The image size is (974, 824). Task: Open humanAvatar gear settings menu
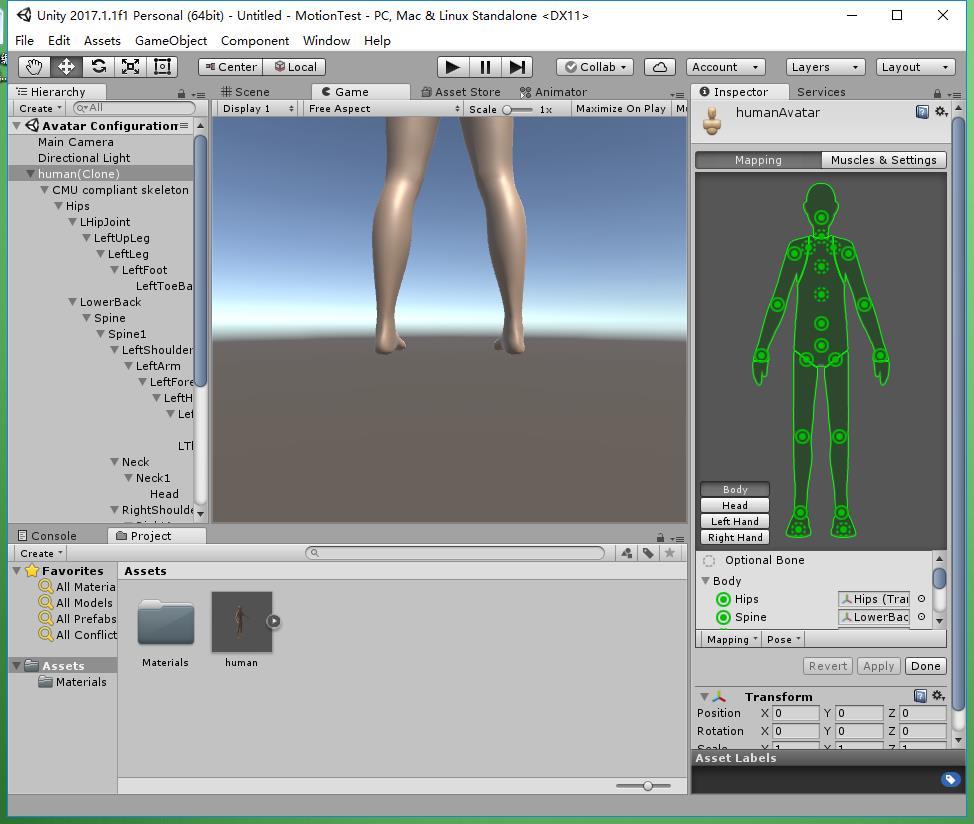(941, 112)
